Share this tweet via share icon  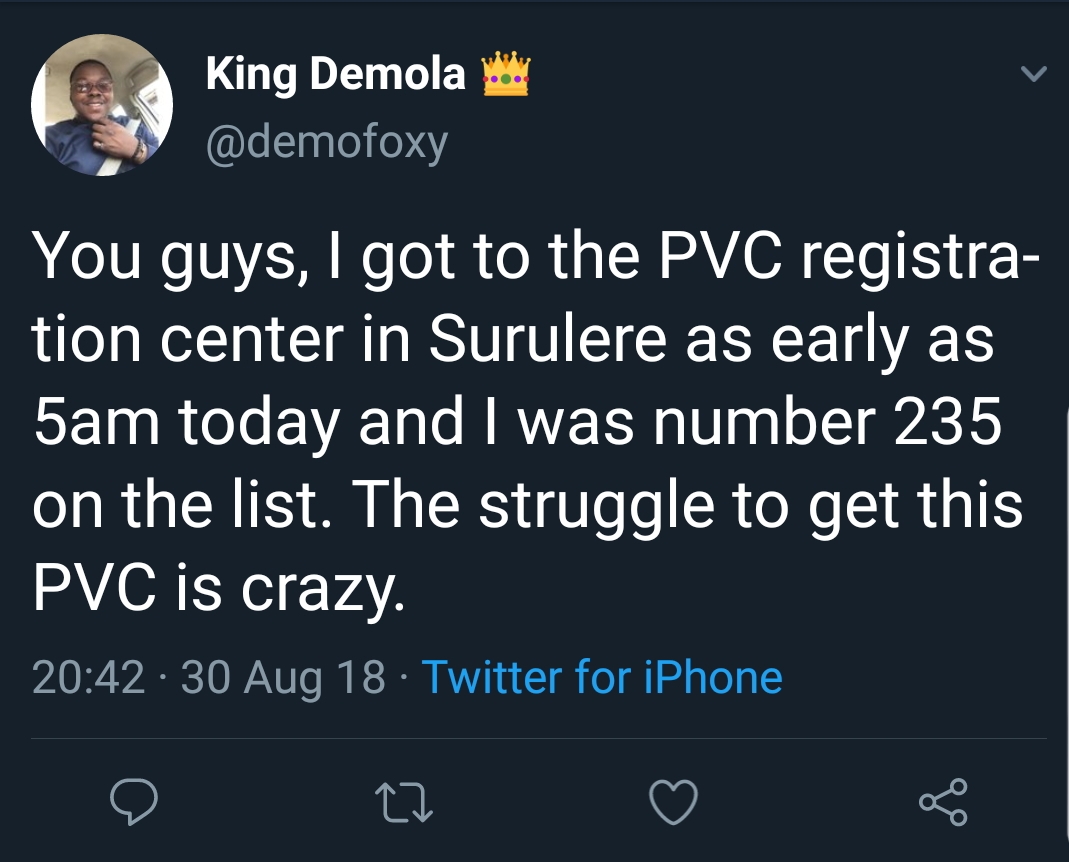point(943,802)
